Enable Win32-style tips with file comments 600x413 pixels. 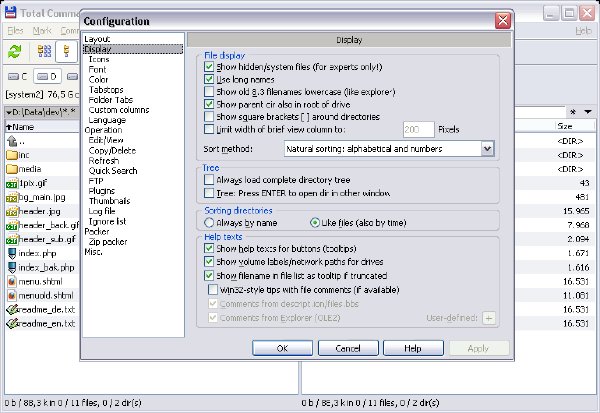213,289
